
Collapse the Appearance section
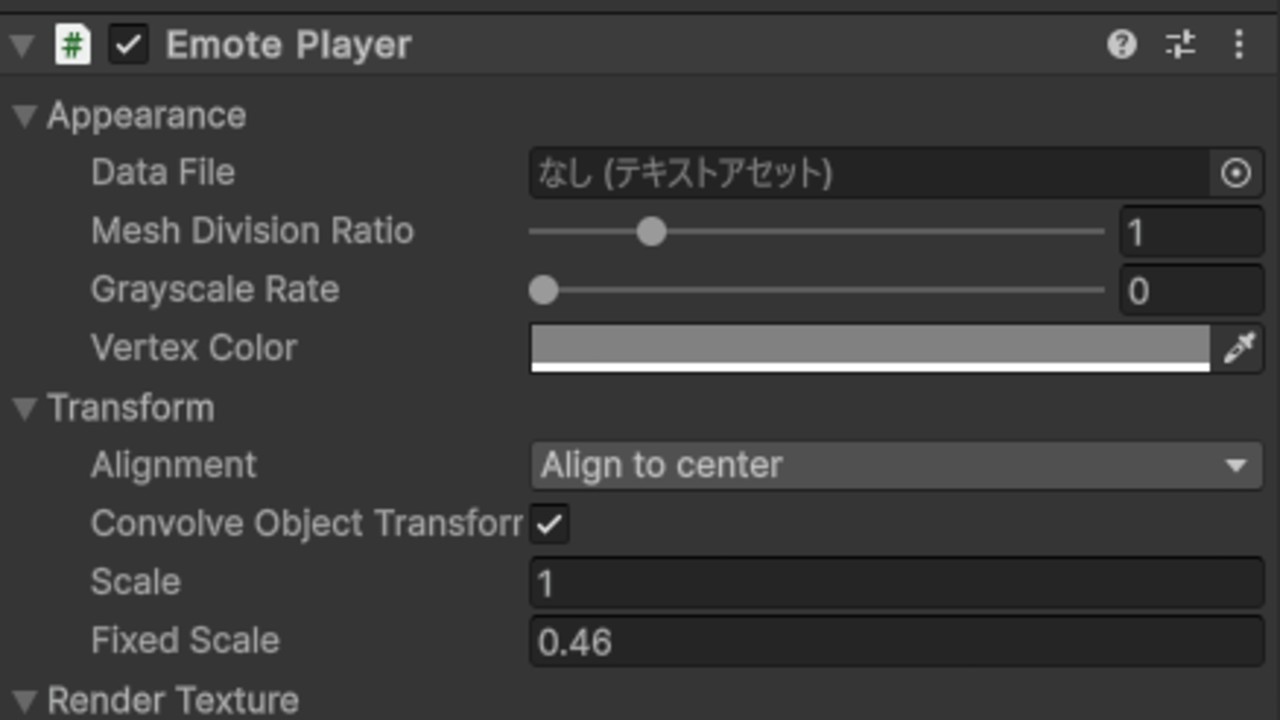tap(24, 115)
